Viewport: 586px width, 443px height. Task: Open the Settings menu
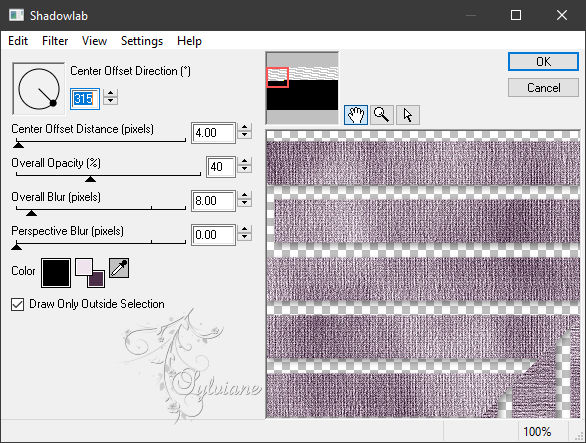point(142,41)
